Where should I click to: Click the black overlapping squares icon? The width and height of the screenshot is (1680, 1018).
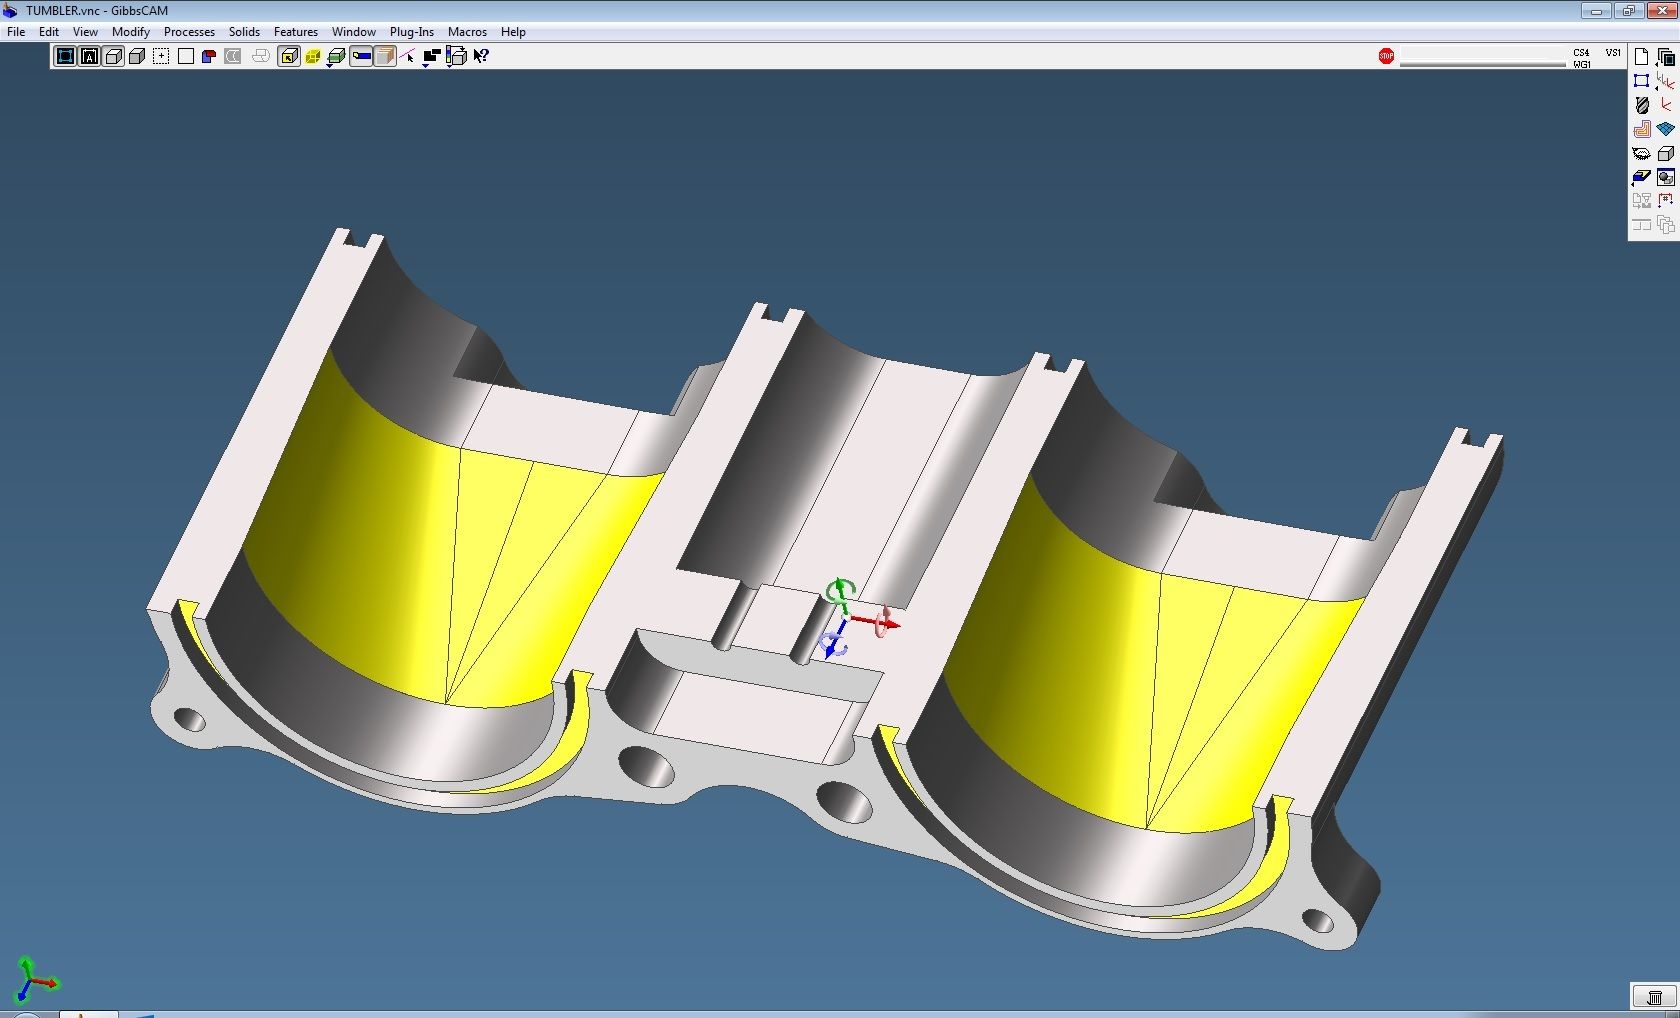[432, 55]
